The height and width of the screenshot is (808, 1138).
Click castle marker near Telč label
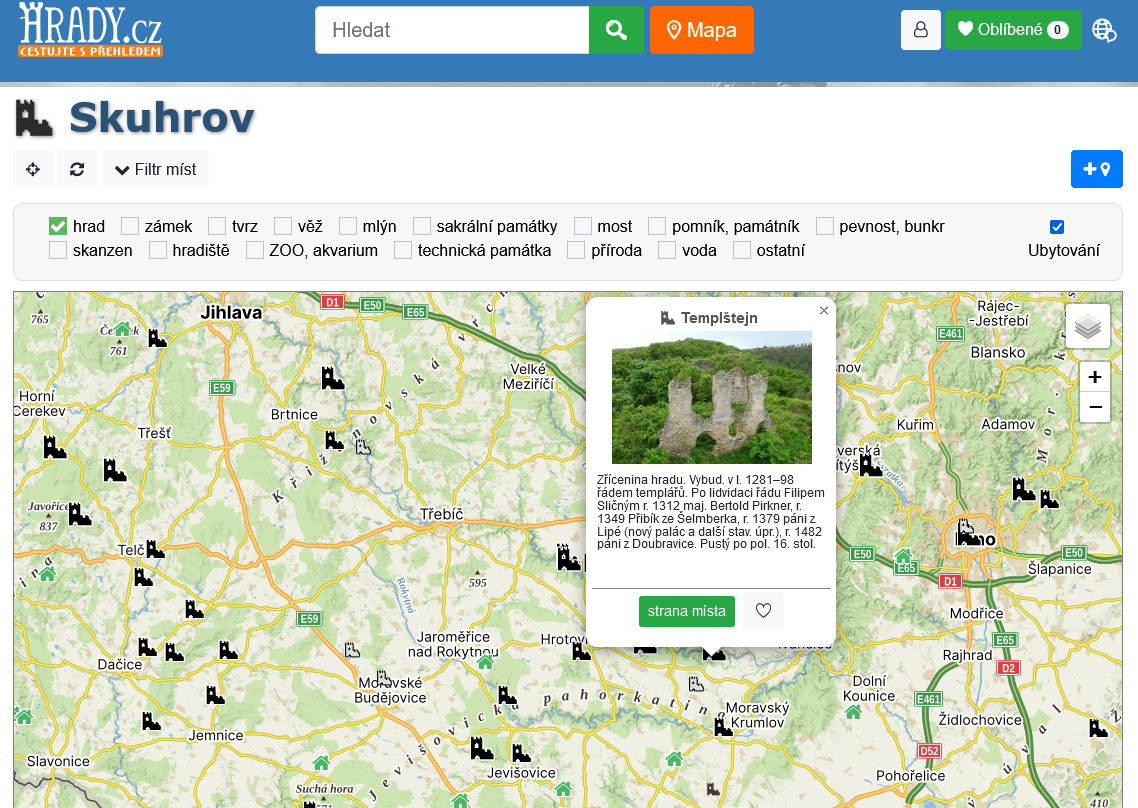(x=155, y=549)
